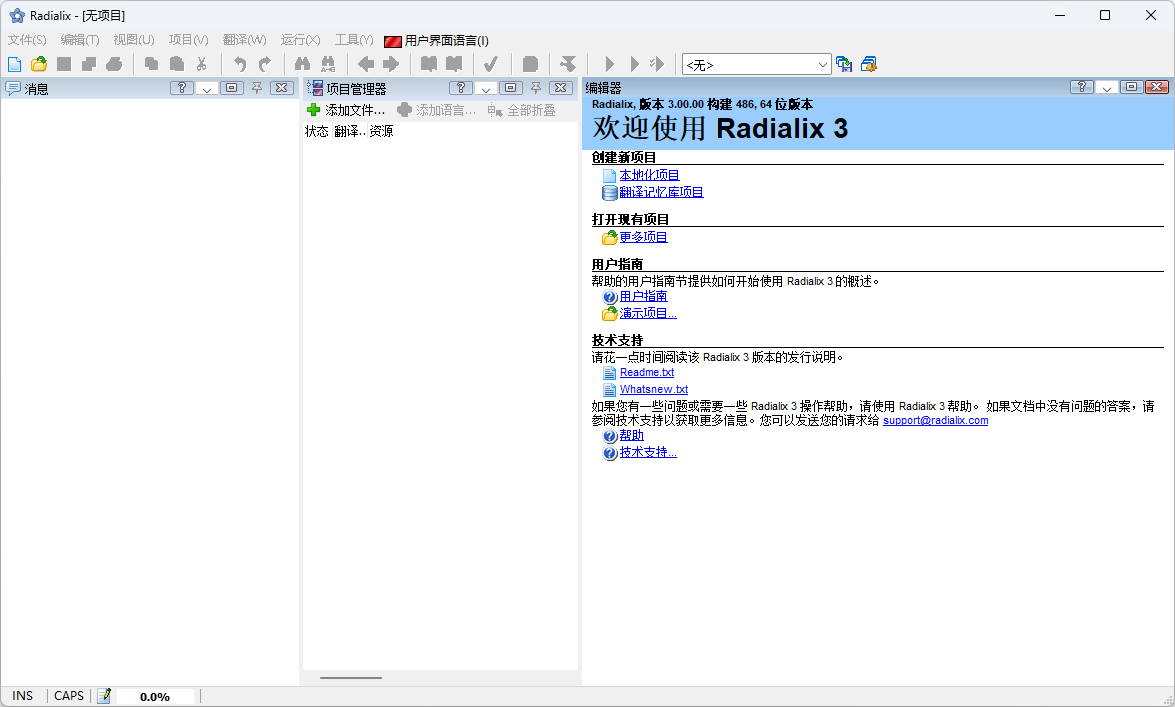Toggle the pin on the 消息 panel
The image size is (1175, 707).
257,88
